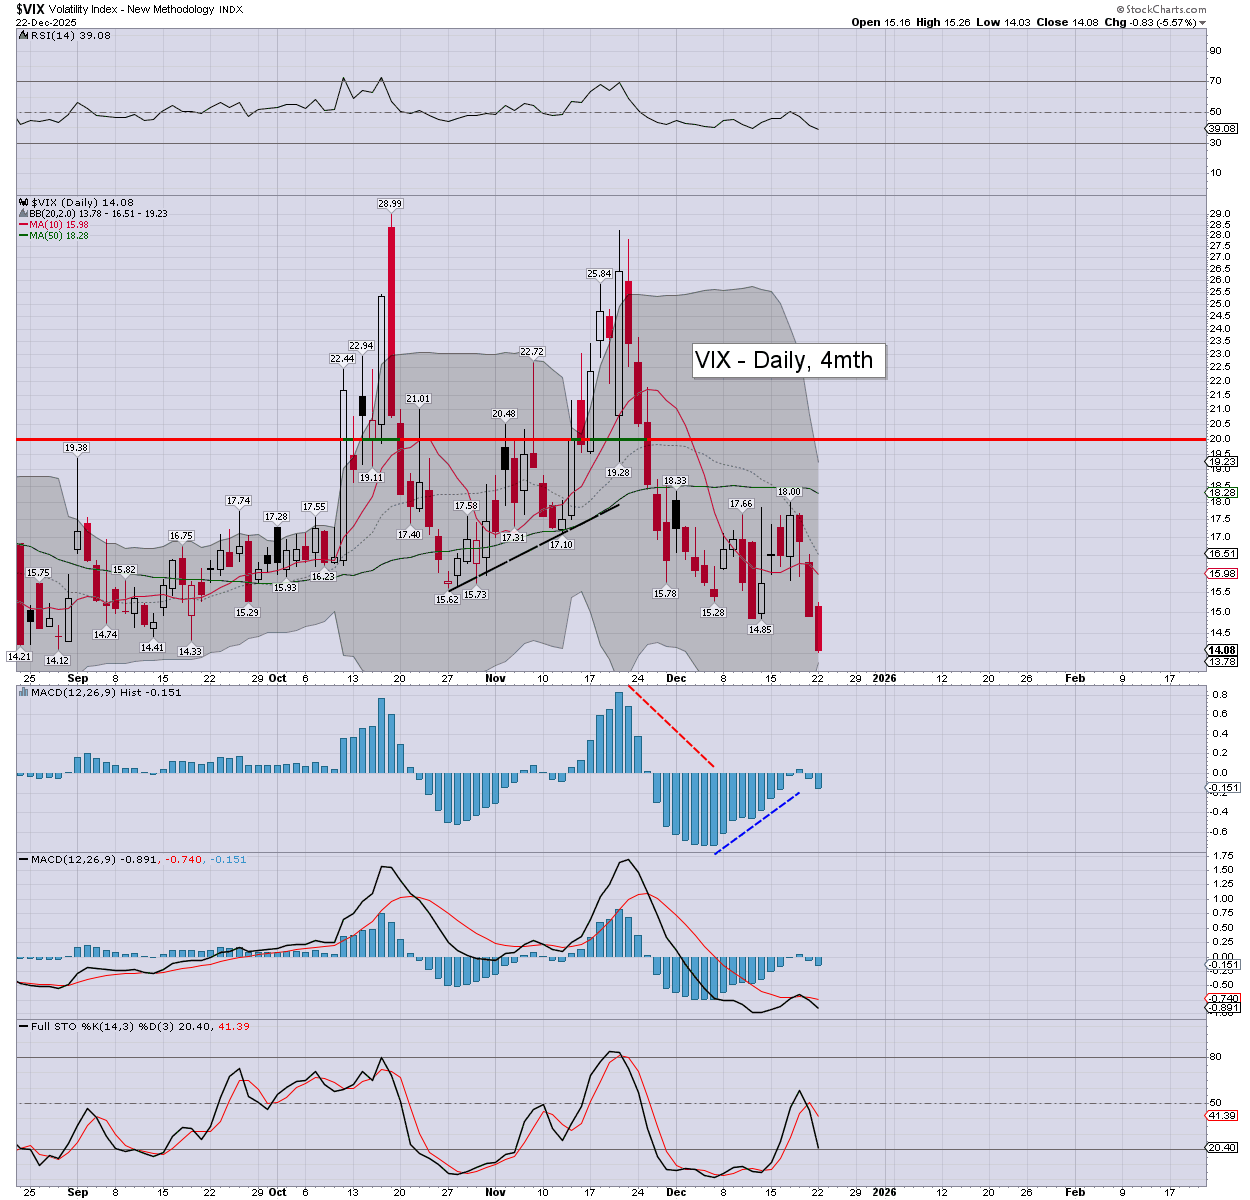The height and width of the screenshot is (1200, 1250).
Task: Click the Full STO legend line marker
Action: click(x=23, y=1027)
